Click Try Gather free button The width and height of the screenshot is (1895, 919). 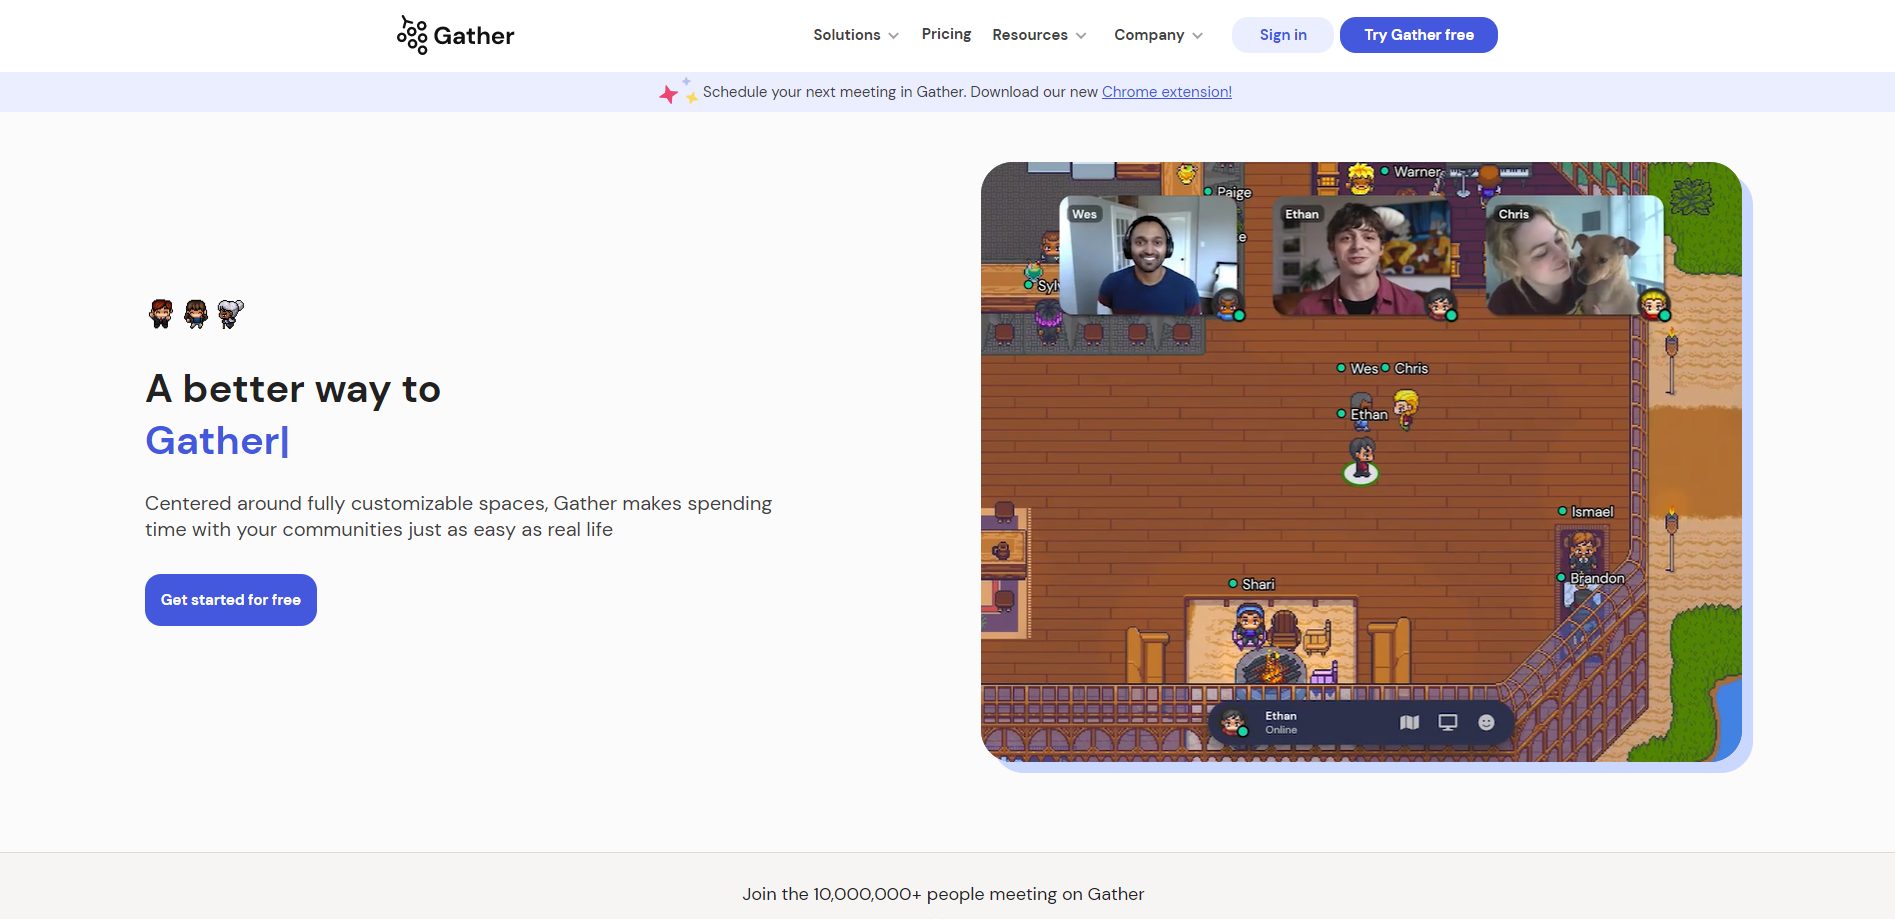1419,35
